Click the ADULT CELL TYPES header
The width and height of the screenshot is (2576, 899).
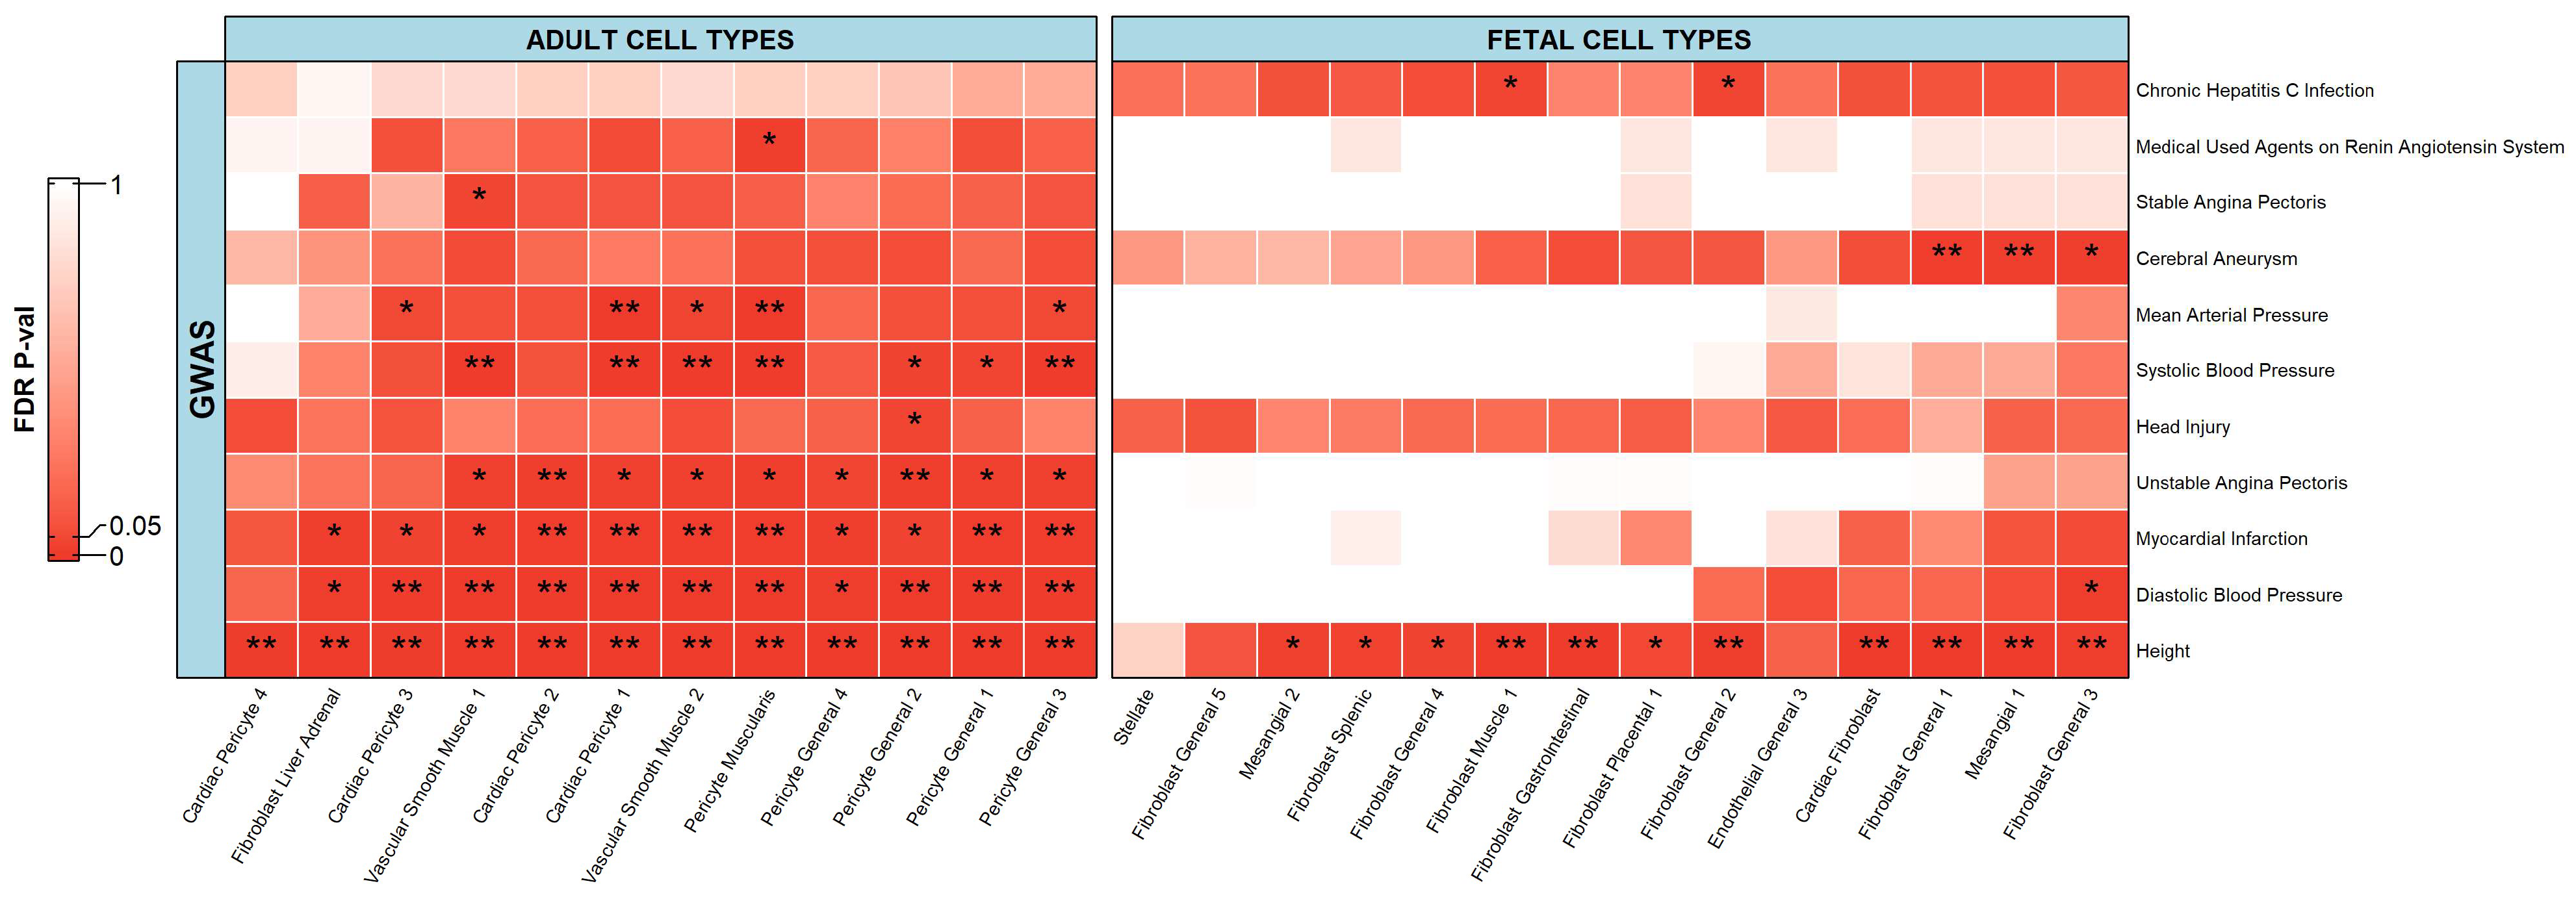(x=660, y=40)
